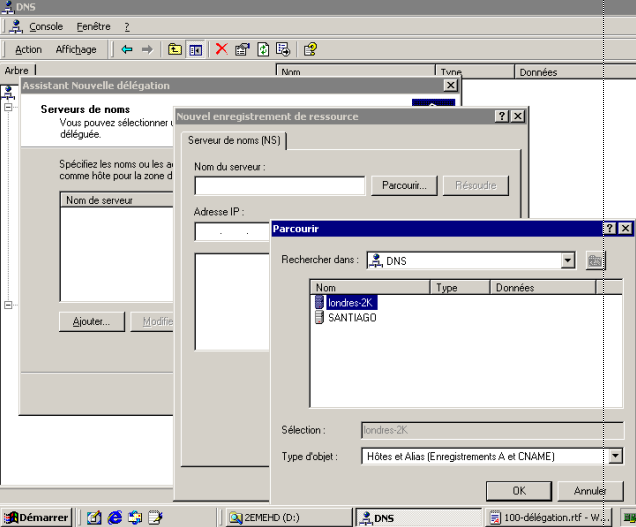Open the Action menu dropdown
This screenshot has width=636, height=527.
(x=28, y=49)
